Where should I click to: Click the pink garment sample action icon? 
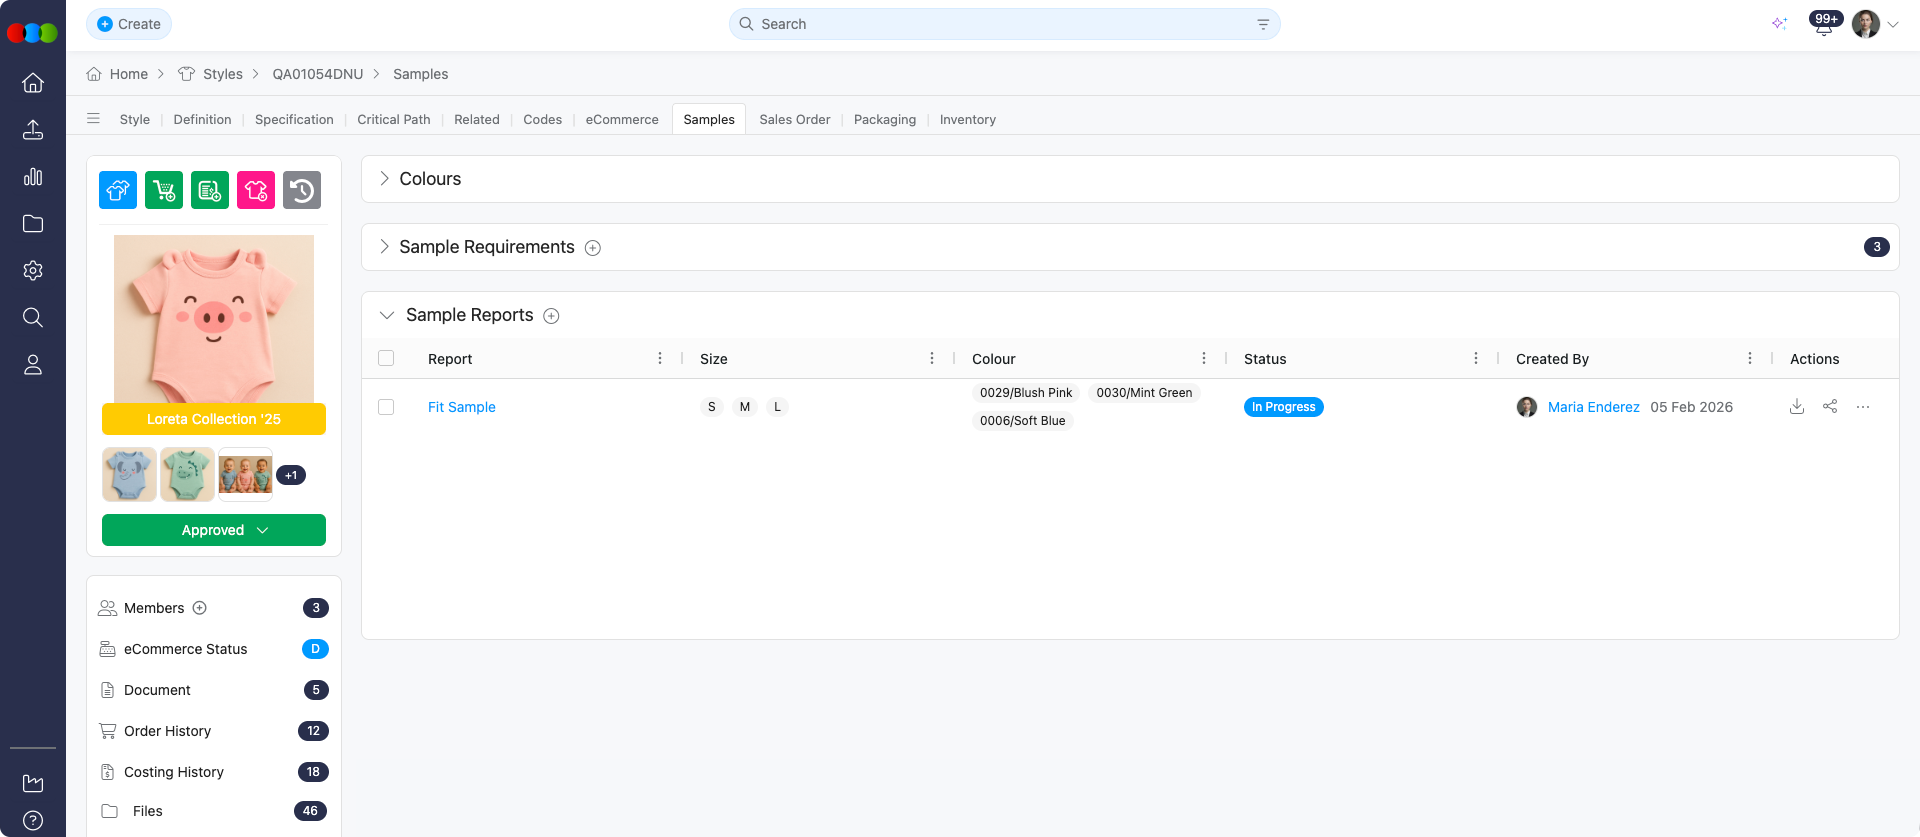tap(256, 190)
